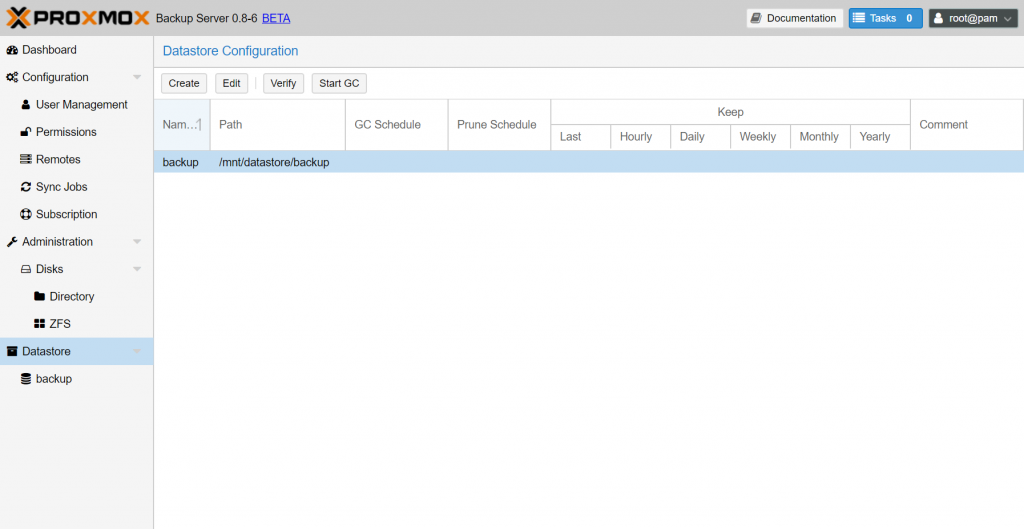Click the Monthly column header
Screen dimensions: 1024x529
[x=820, y=137]
